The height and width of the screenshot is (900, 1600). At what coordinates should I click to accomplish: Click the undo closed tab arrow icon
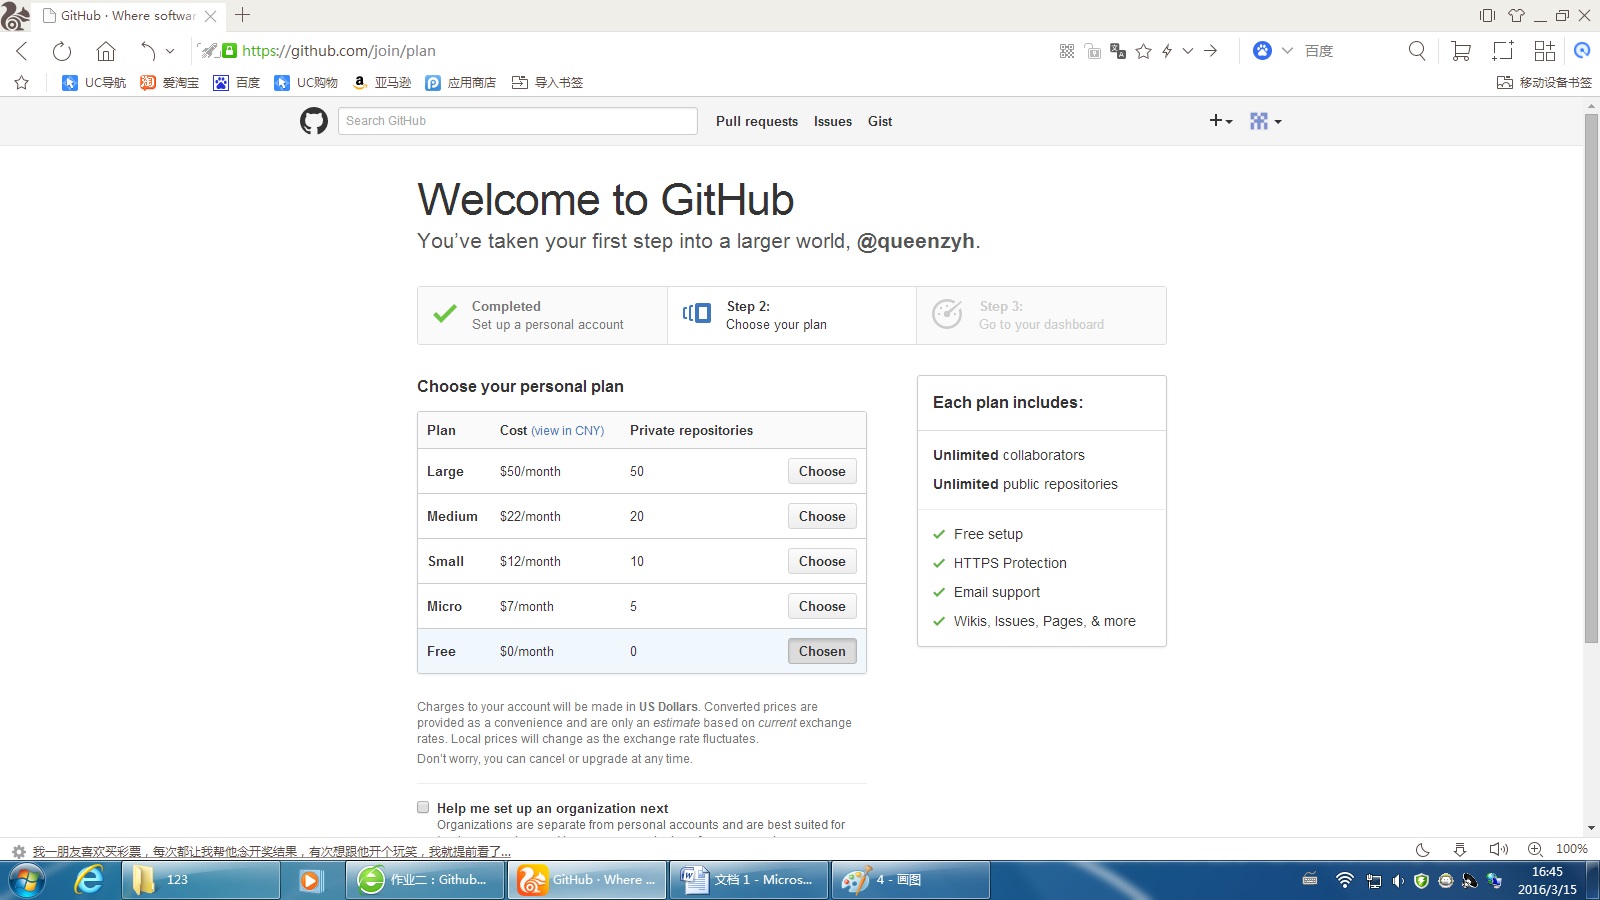click(x=147, y=51)
